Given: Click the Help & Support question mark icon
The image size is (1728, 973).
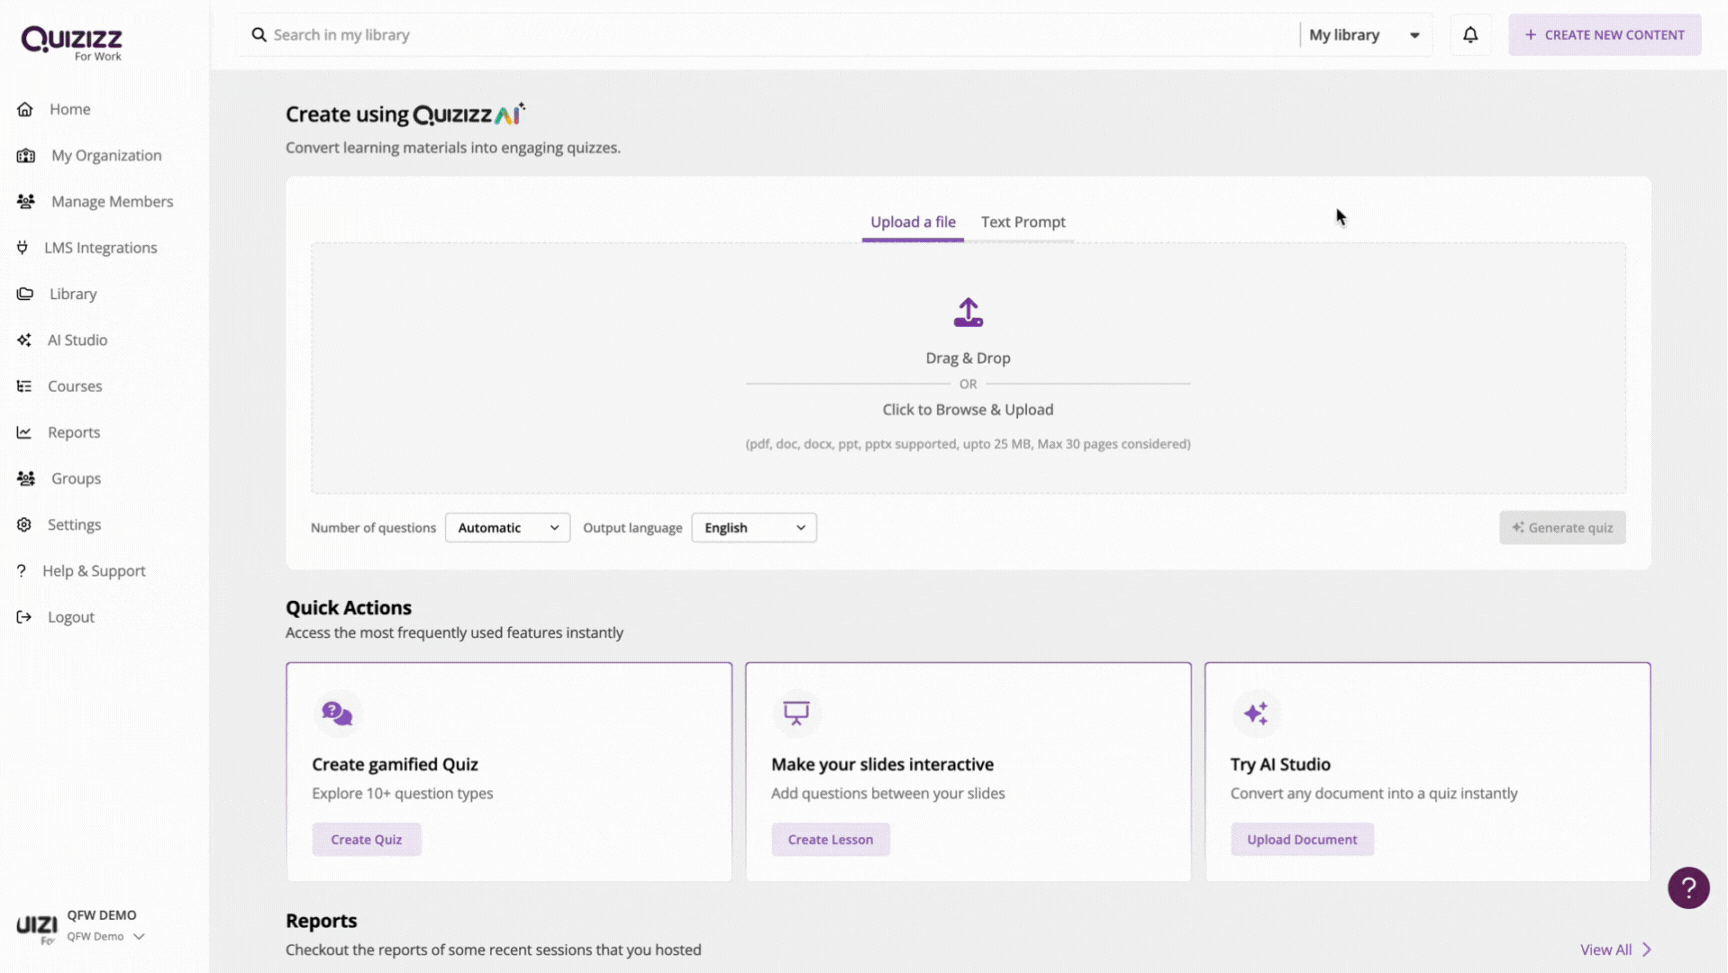Looking at the screenshot, I should tap(21, 571).
